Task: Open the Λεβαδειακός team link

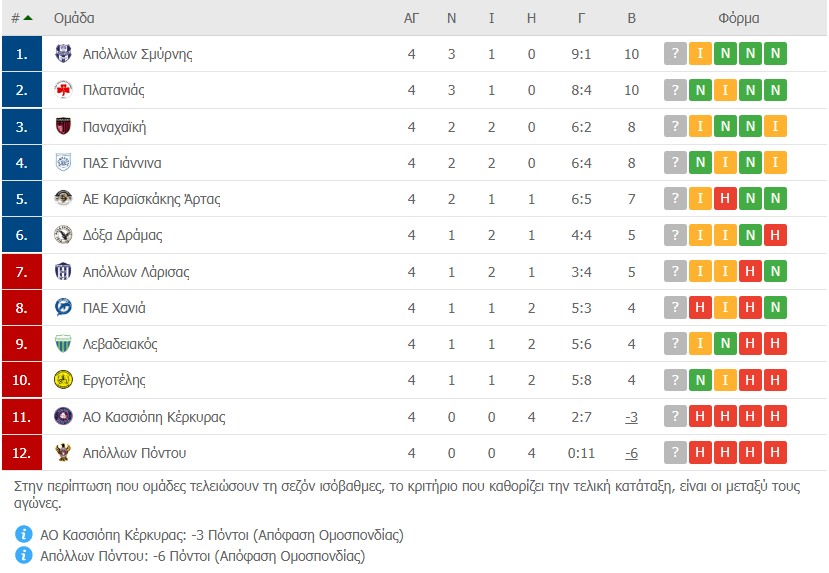Action: tap(120, 344)
